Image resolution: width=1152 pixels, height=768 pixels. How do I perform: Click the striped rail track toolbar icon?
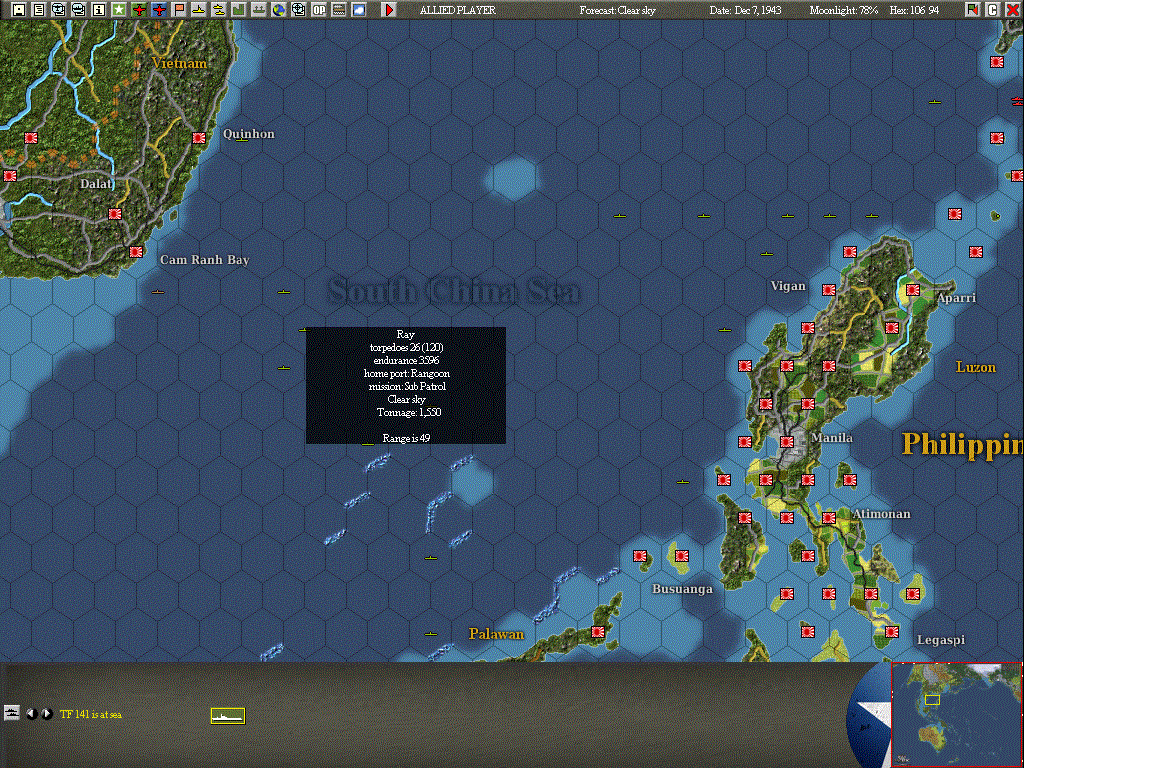click(x=339, y=10)
